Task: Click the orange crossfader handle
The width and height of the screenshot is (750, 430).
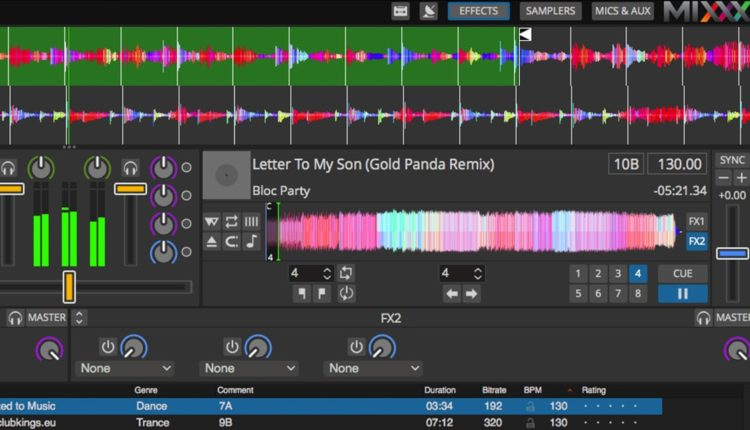Action: tap(69, 286)
